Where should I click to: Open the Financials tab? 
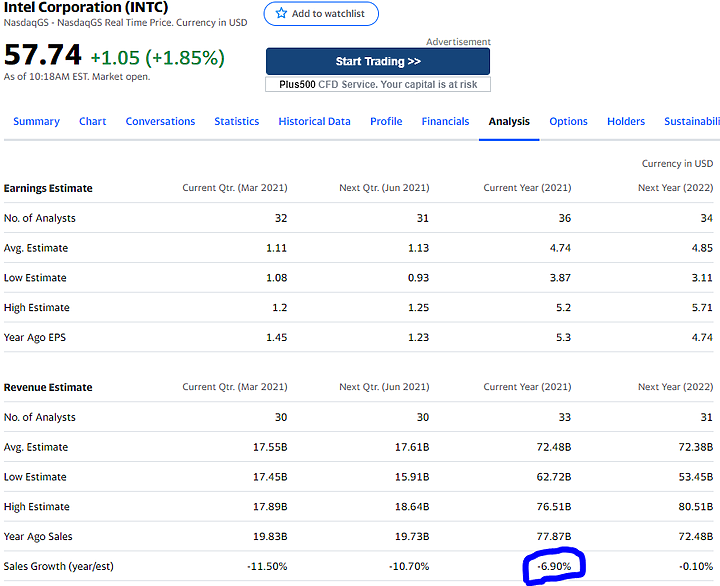tap(445, 121)
